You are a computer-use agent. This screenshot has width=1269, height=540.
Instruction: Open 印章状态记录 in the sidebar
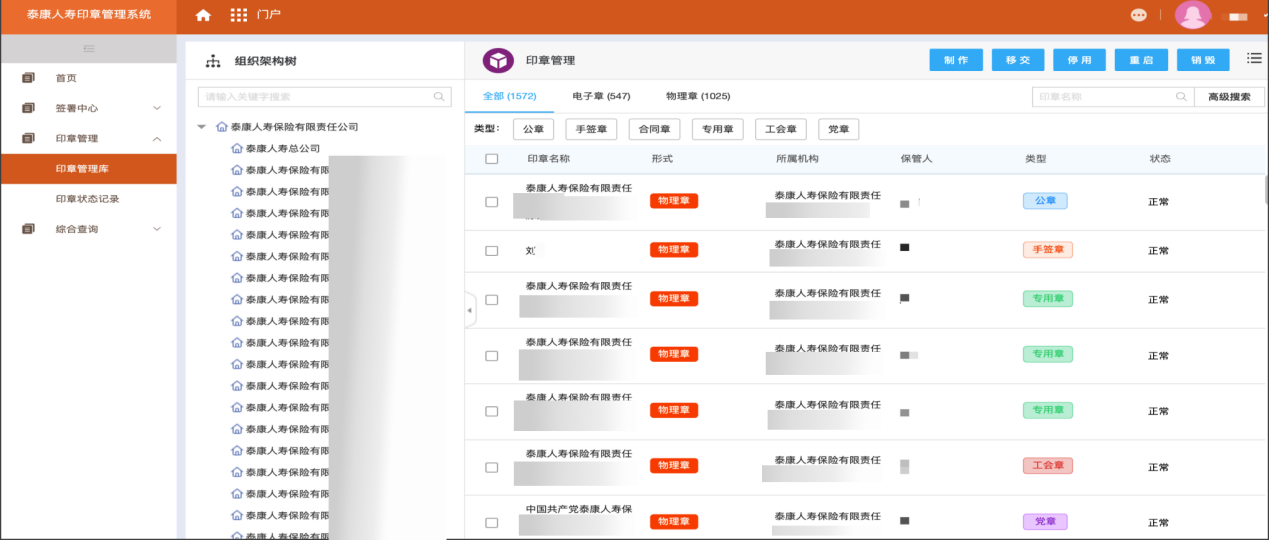coord(88,199)
